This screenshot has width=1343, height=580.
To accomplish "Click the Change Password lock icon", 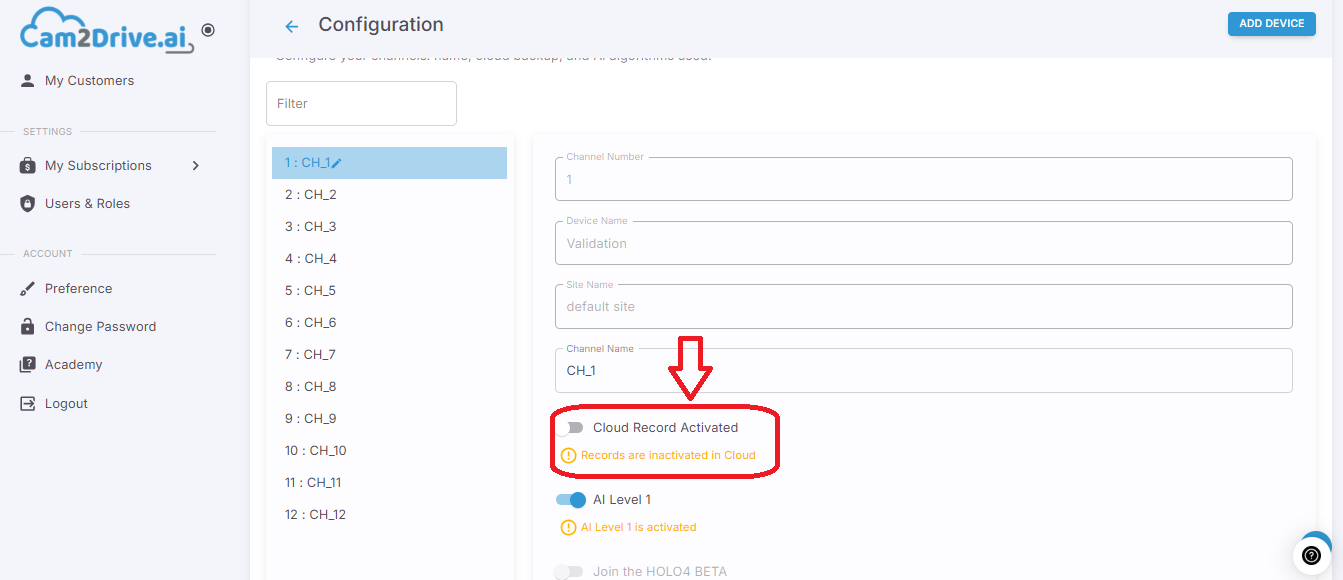I will (28, 327).
